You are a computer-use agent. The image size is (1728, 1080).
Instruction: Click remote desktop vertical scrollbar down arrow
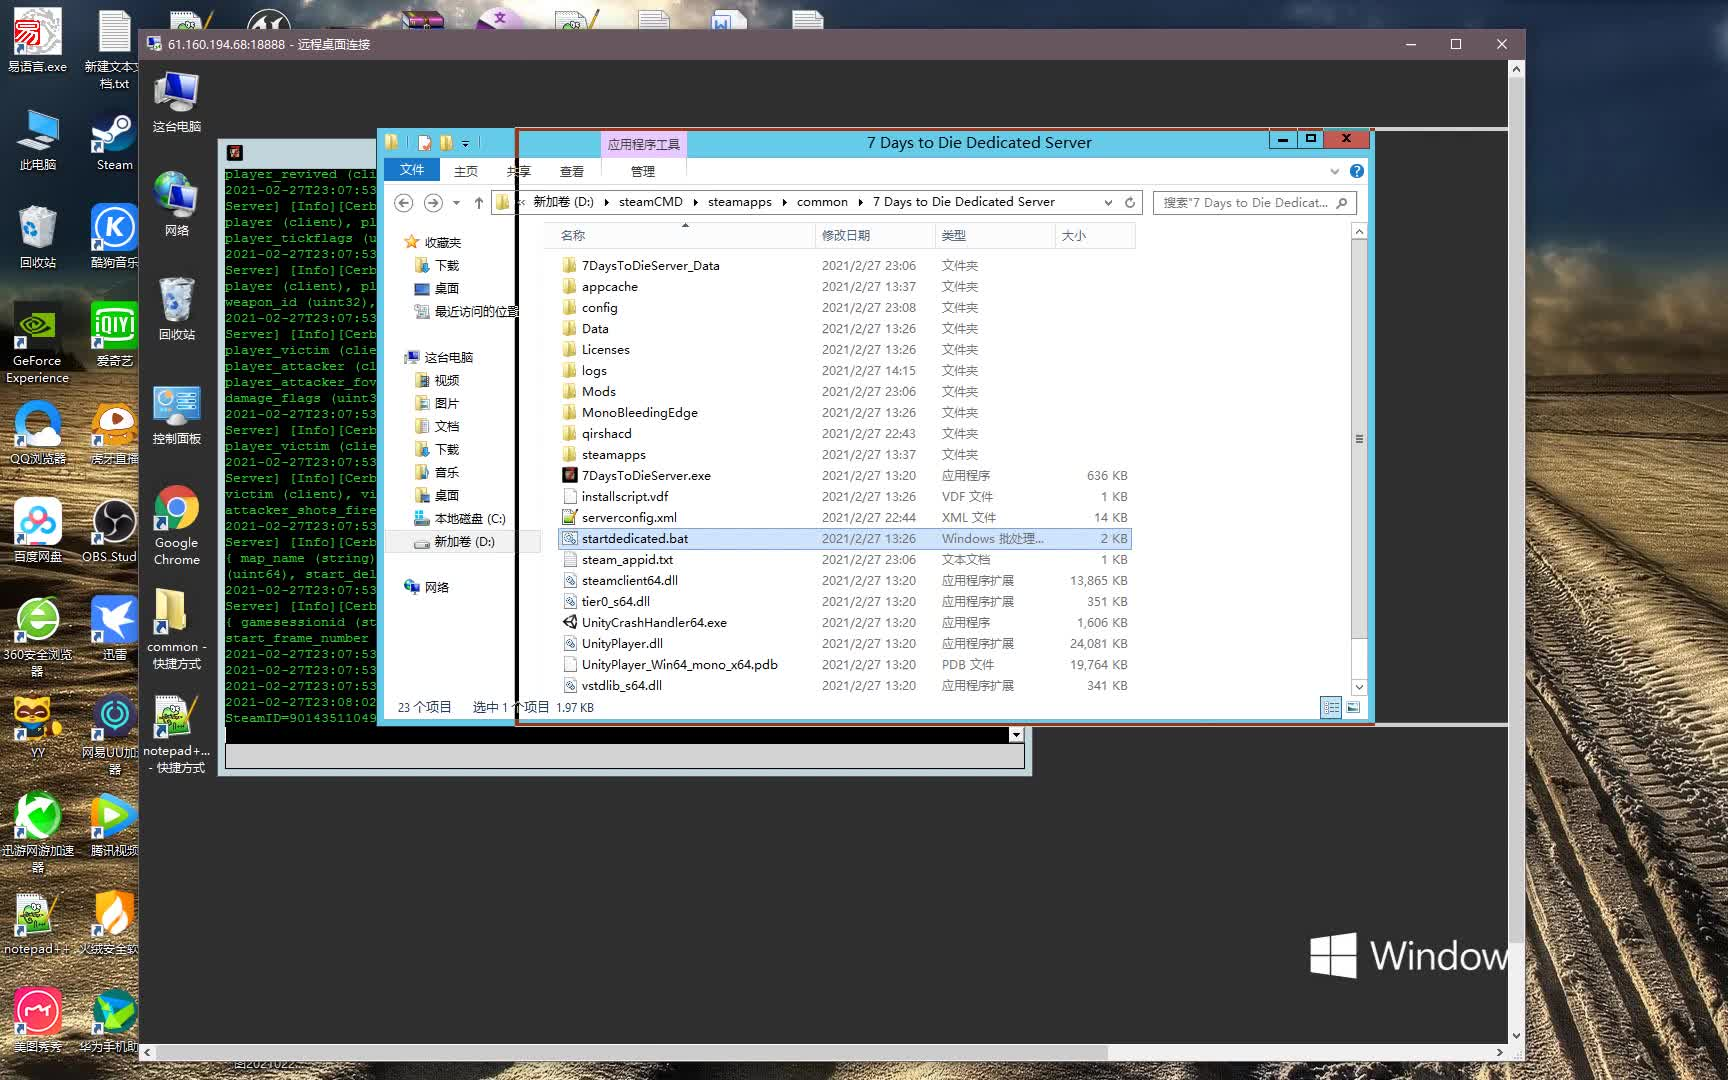(x=1516, y=1036)
